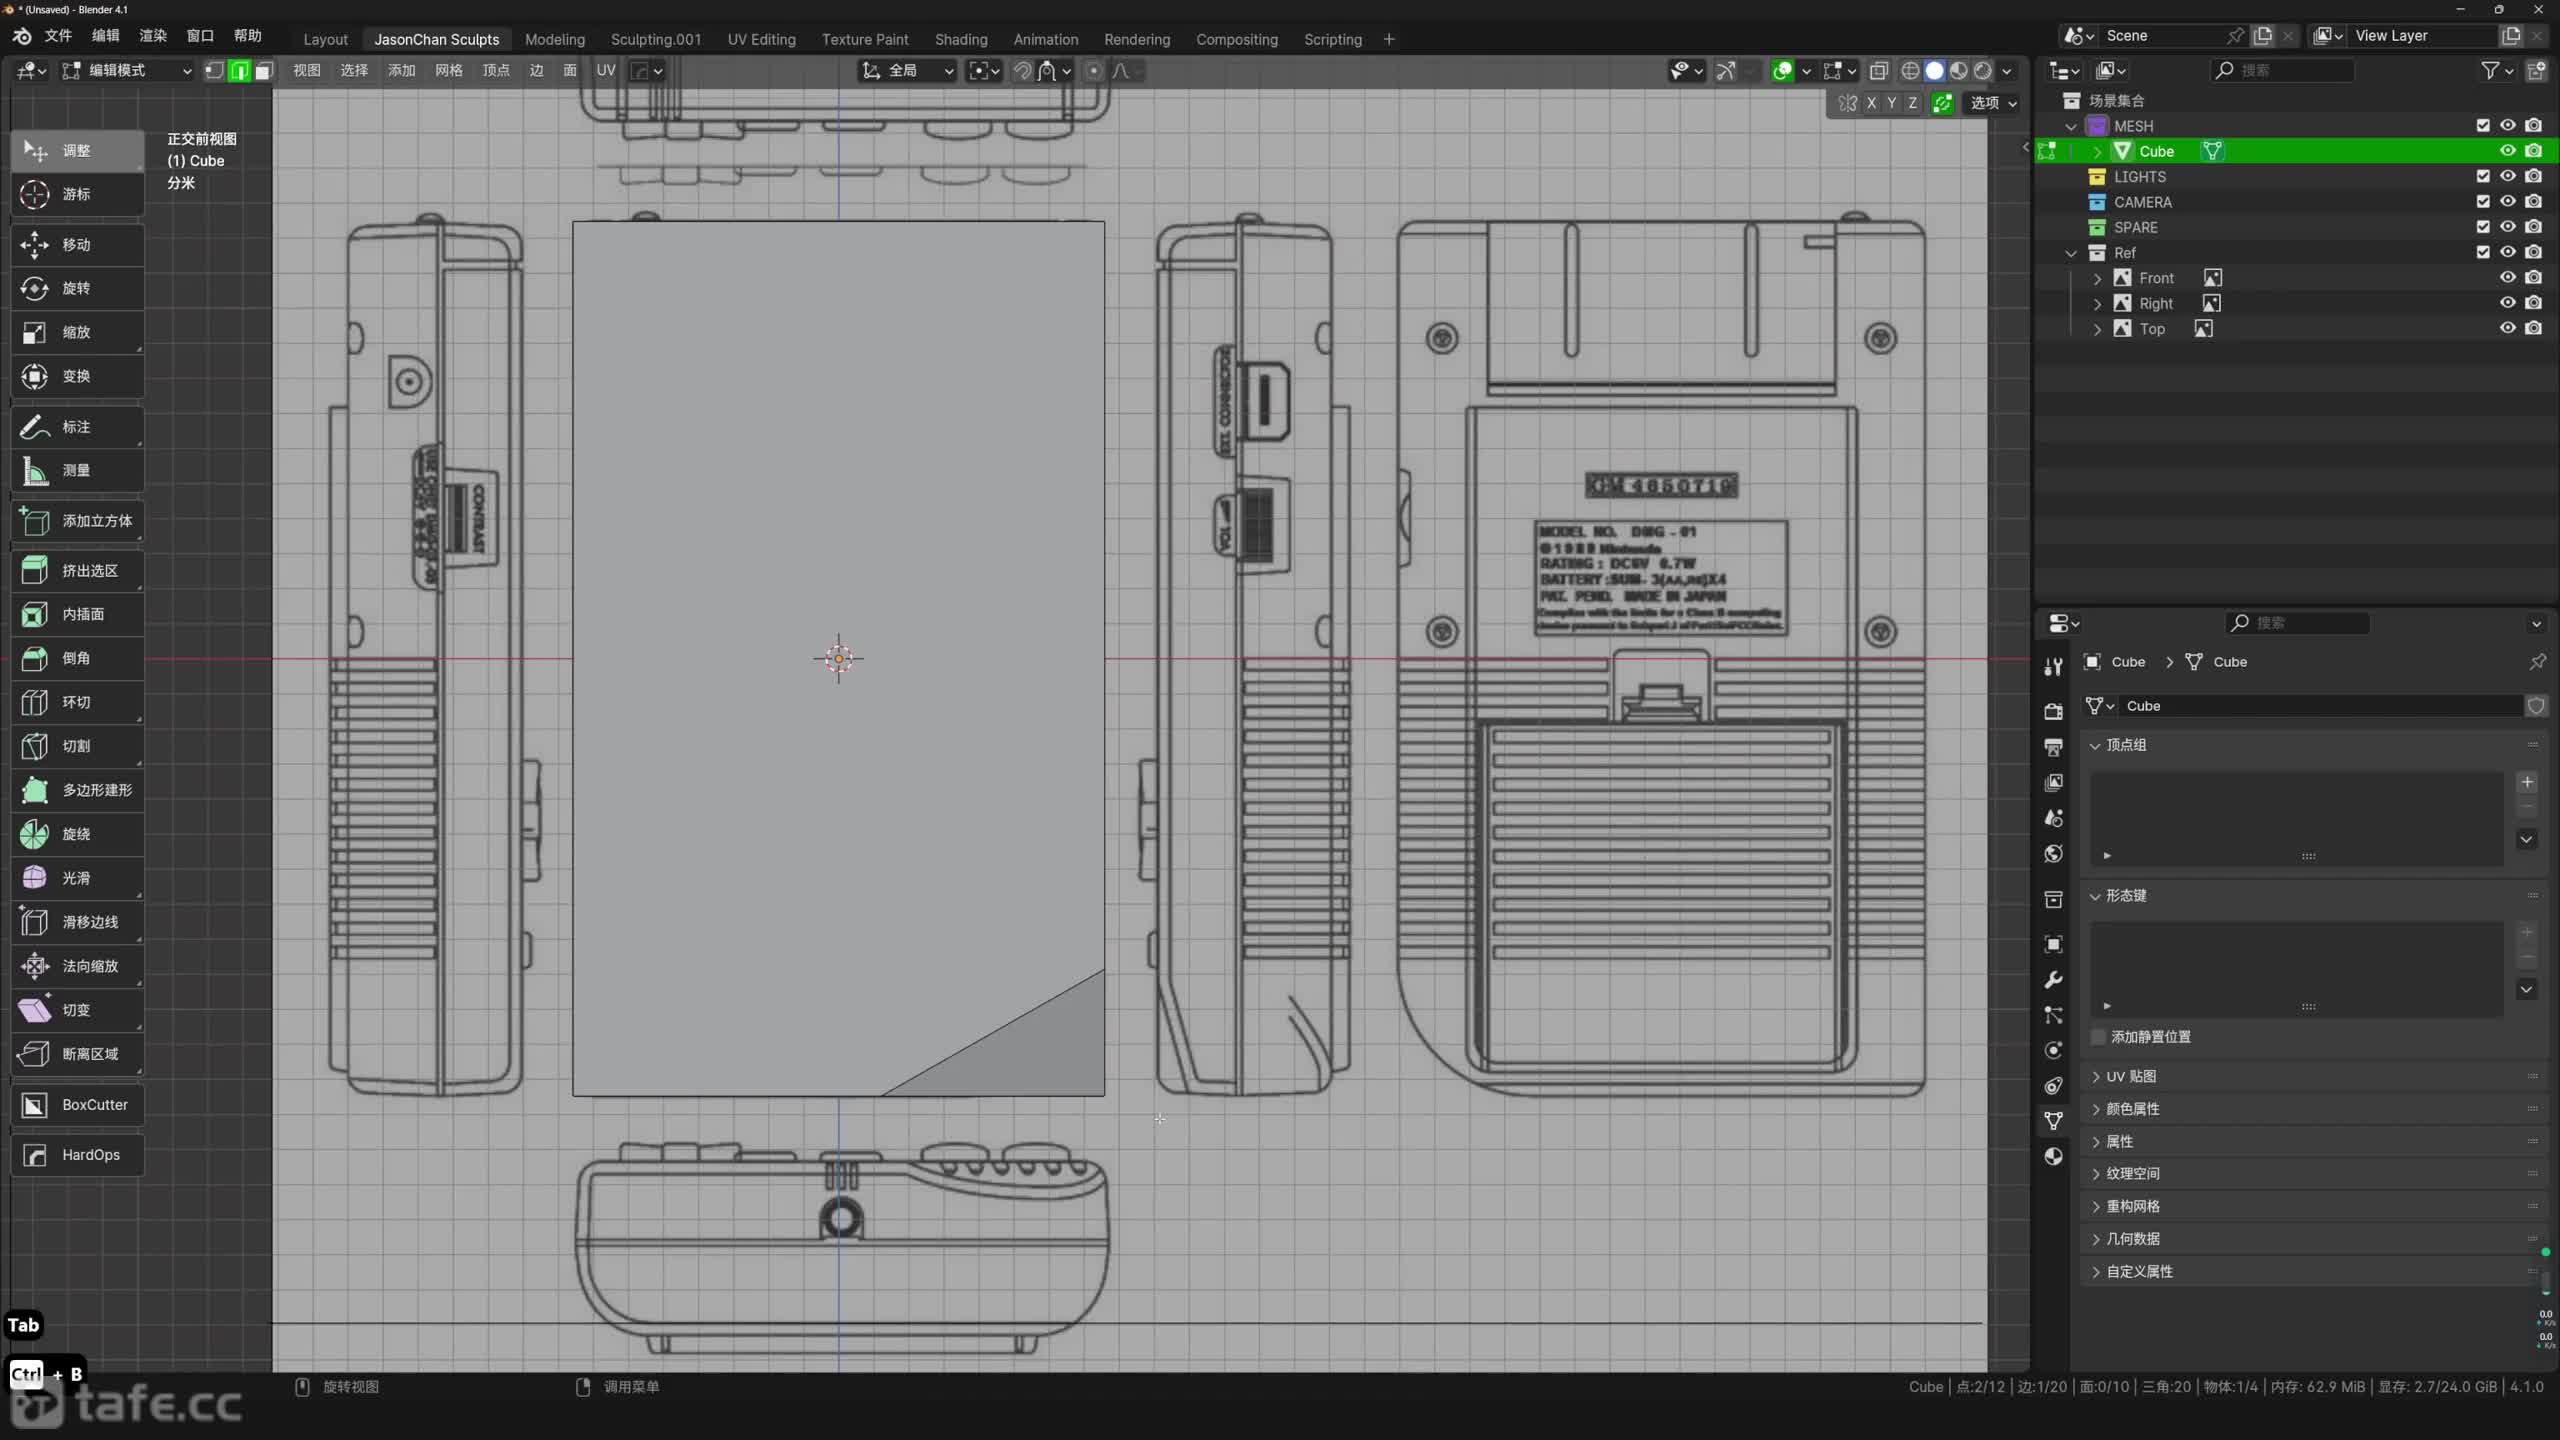2560x1440 pixels.
Task: Select the 断离区域 (Rip Region) tool
Action: pos(78,1054)
